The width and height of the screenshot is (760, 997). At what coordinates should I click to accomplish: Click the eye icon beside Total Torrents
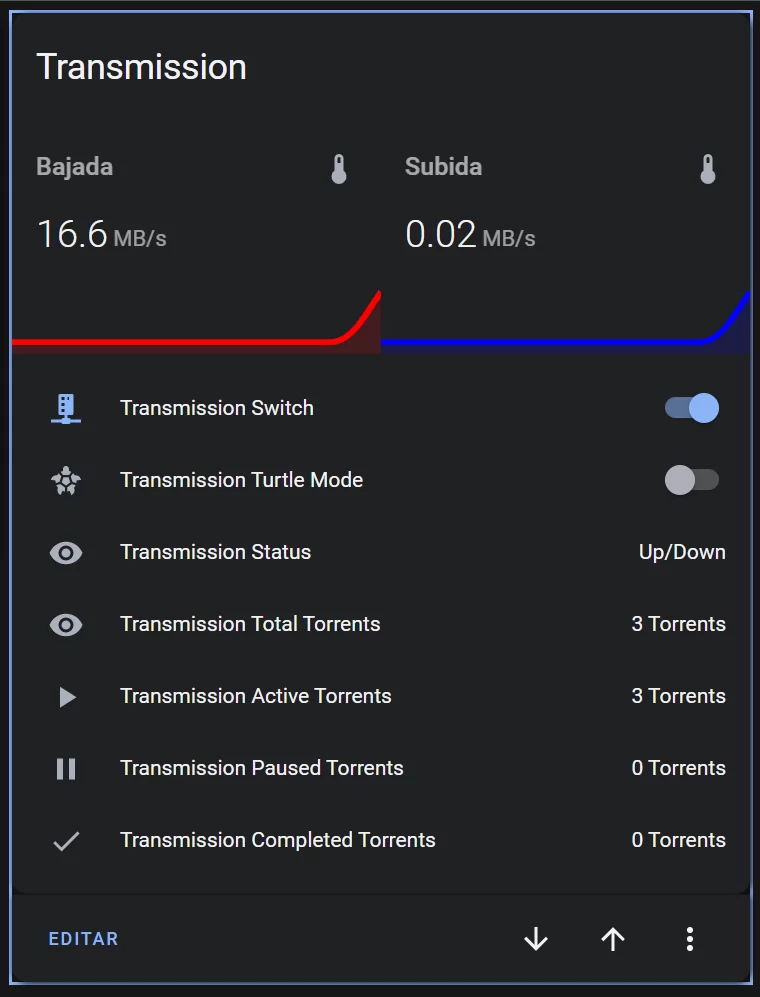click(66, 625)
